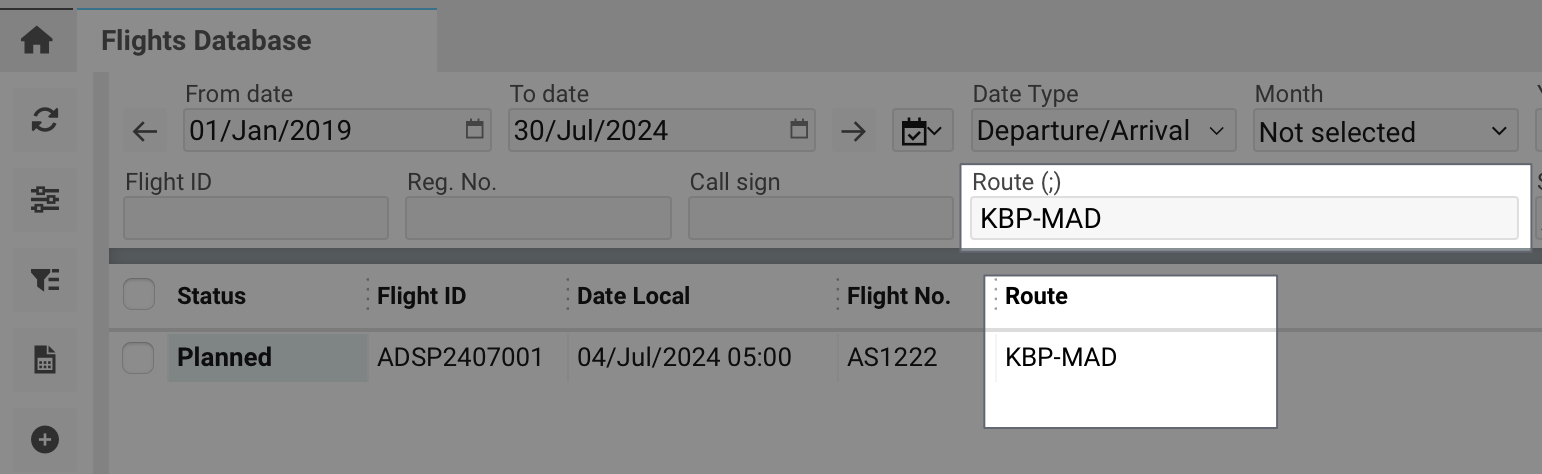Expand the Month dropdown

[1384, 131]
